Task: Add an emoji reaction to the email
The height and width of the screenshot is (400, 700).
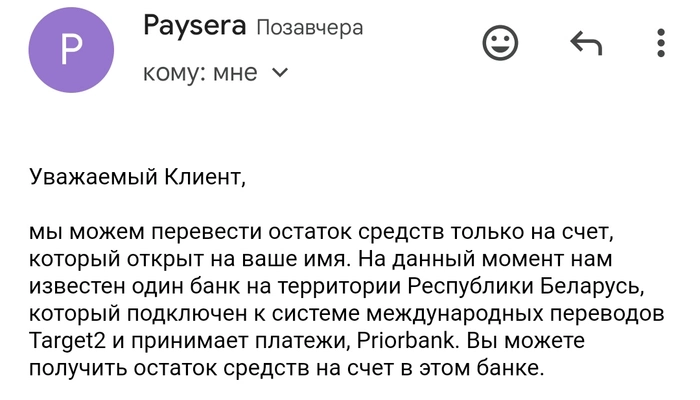Action: [500, 43]
